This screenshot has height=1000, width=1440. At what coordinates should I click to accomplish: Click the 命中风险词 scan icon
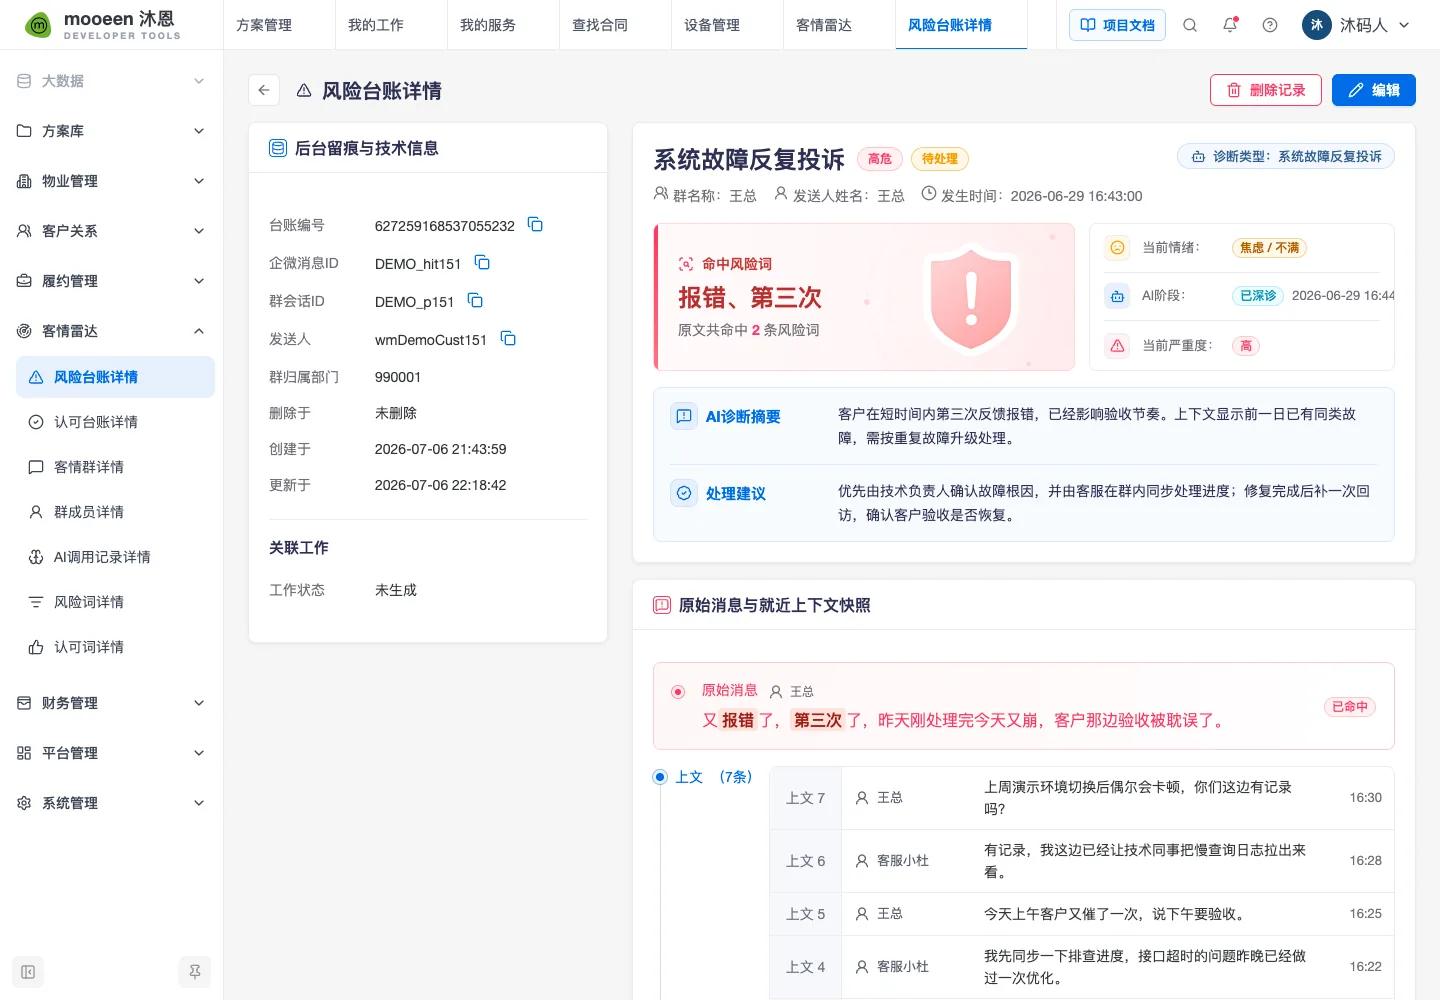(686, 264)
